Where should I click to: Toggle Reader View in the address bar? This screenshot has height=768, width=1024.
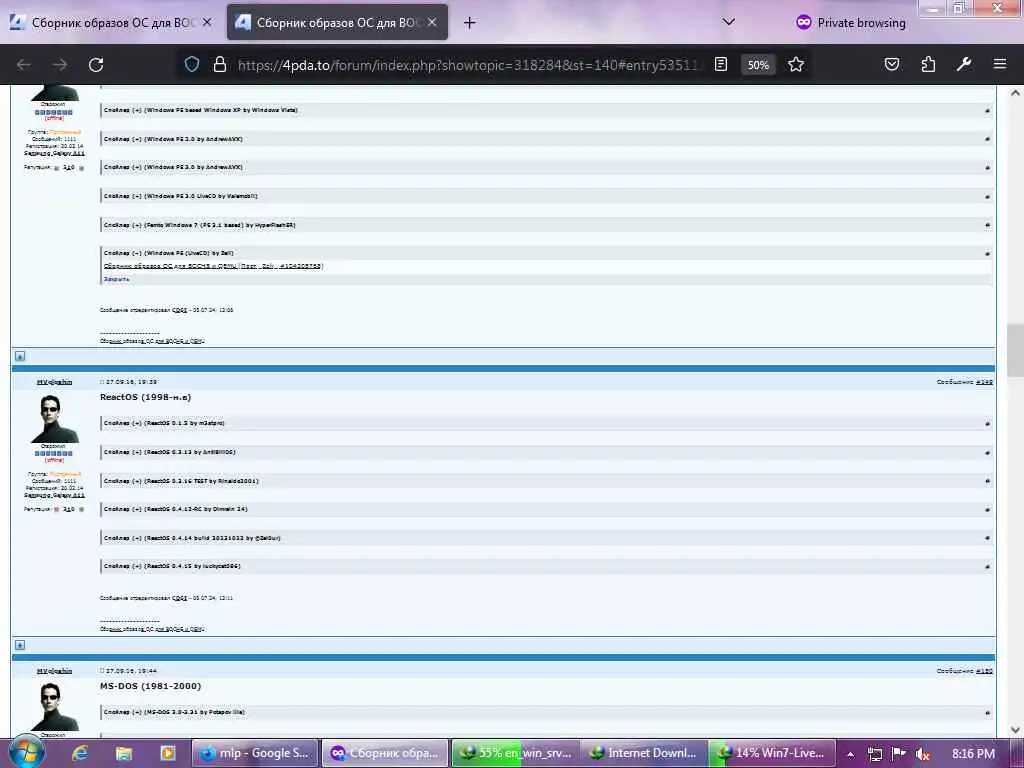(x=721, y=65)
